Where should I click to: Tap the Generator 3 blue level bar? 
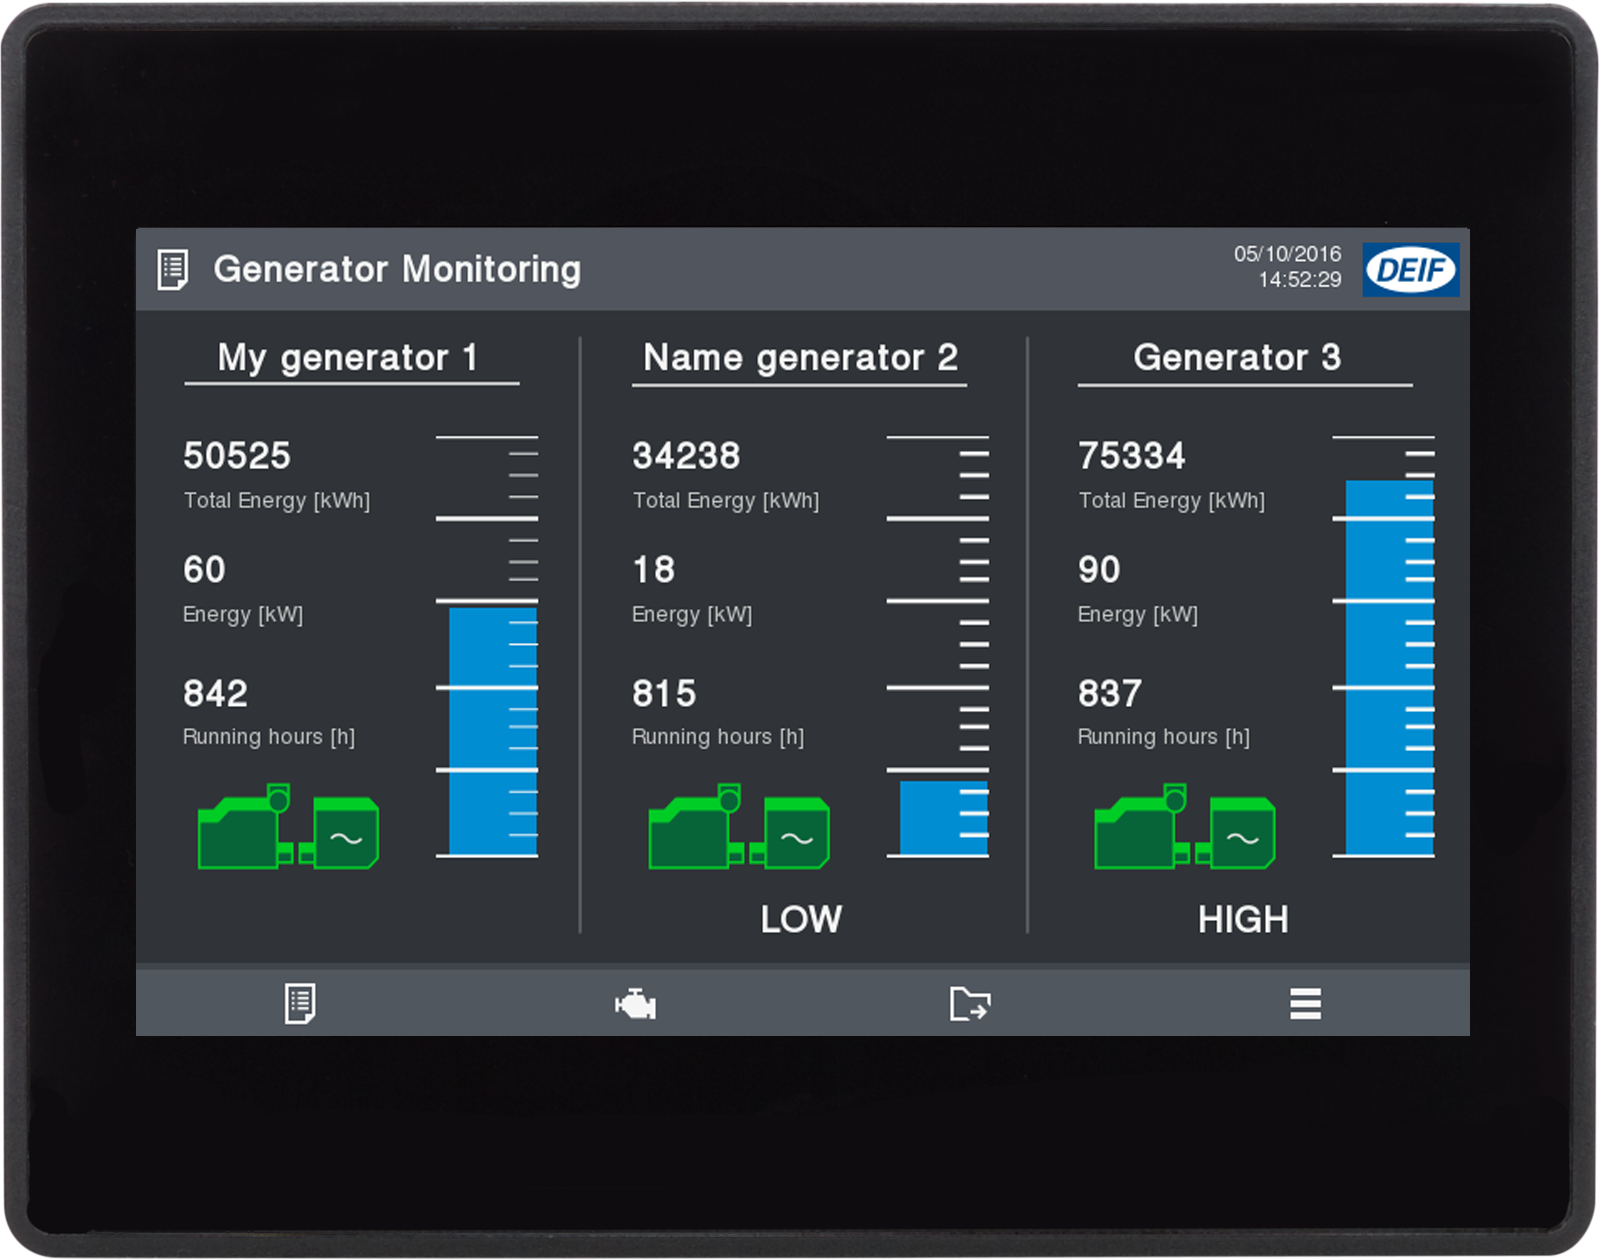click(x=1389, y=668)
